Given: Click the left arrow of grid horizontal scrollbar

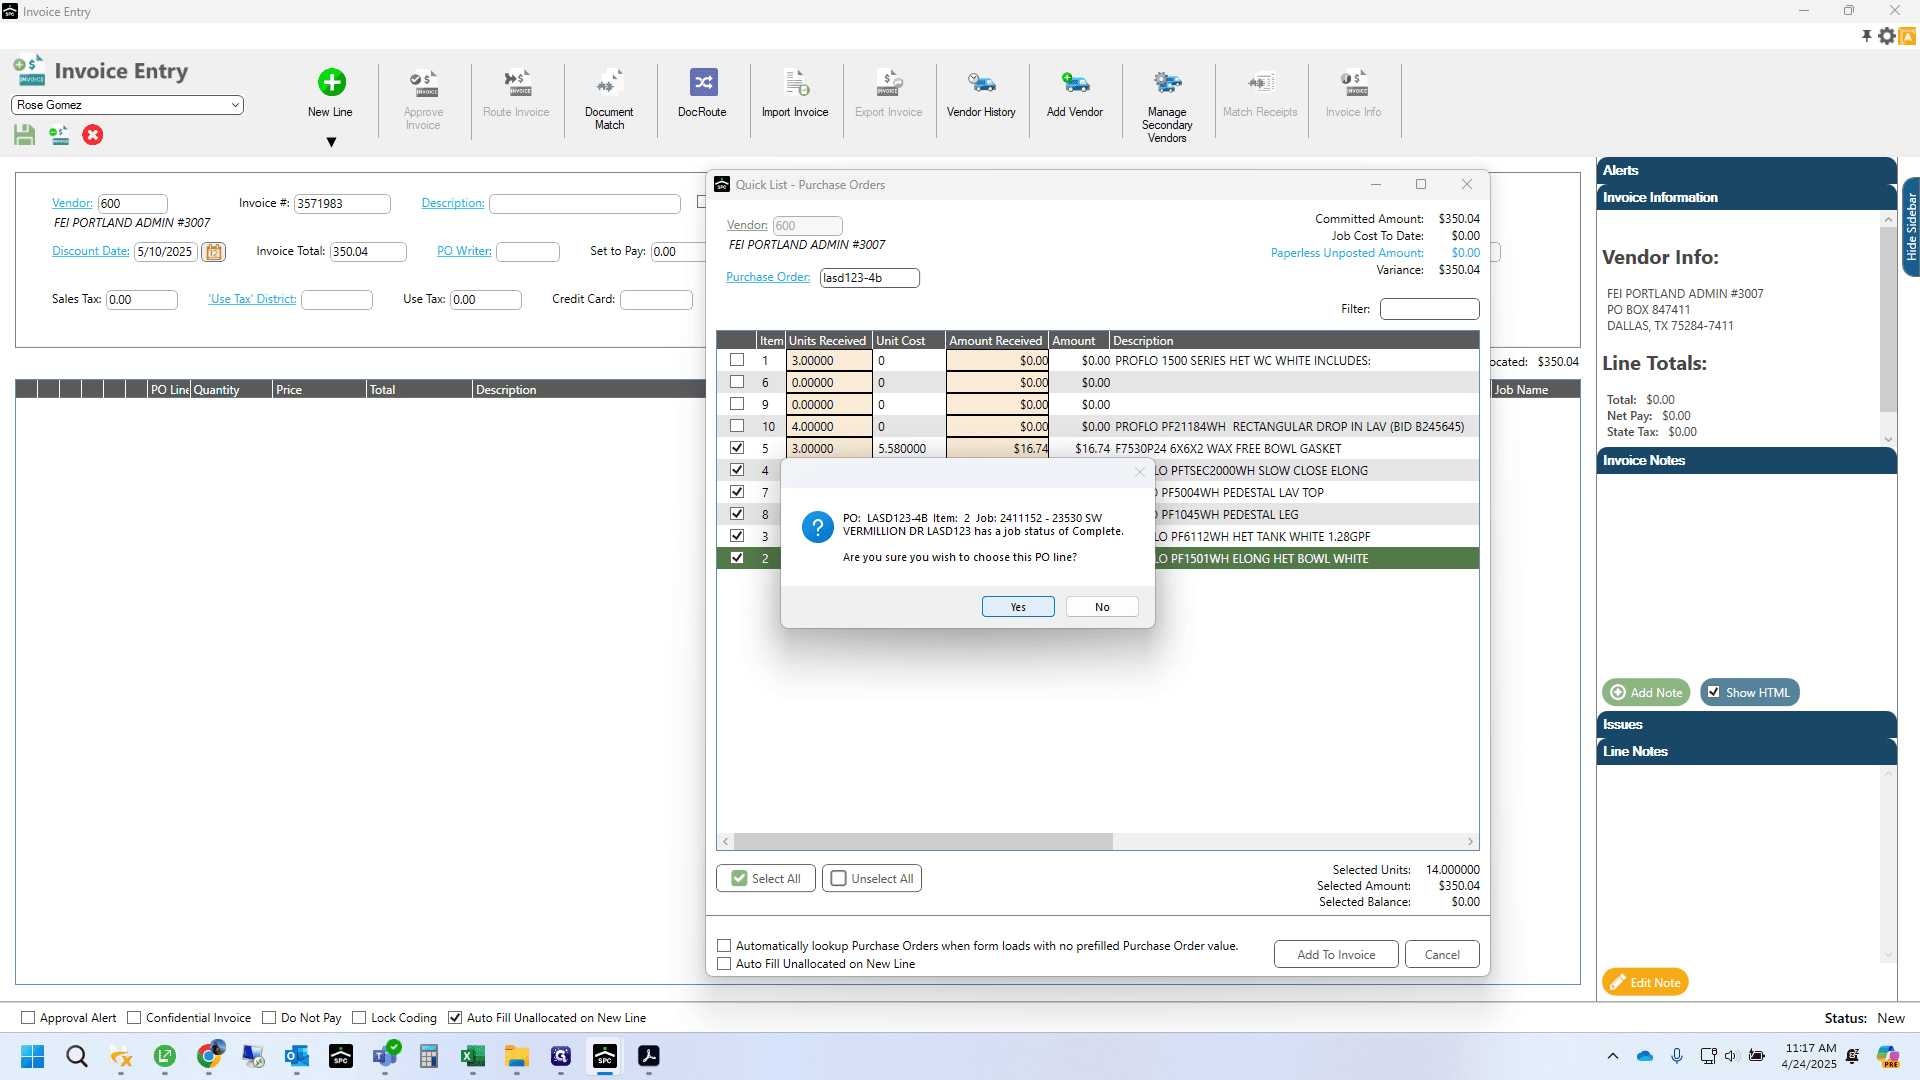Looking at the screenshot, I should [726, 842].
